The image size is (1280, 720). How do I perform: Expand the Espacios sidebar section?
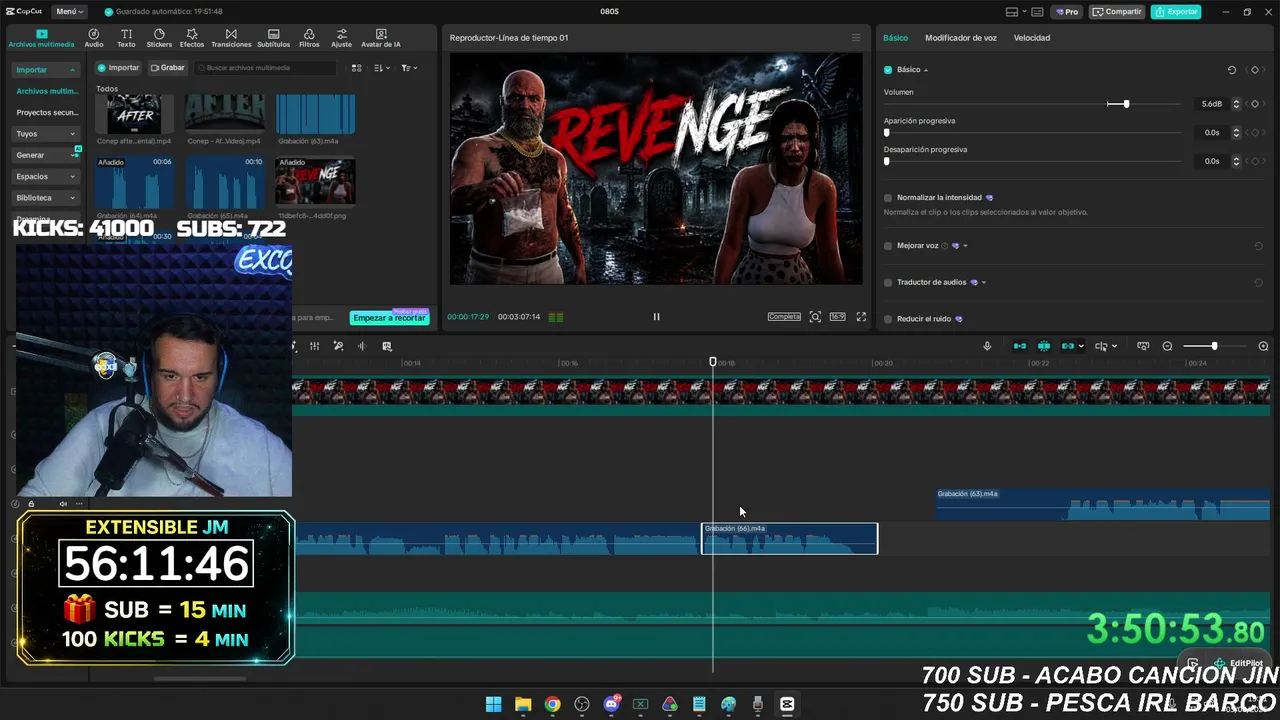pyautogui.click(x=46, y=176)
